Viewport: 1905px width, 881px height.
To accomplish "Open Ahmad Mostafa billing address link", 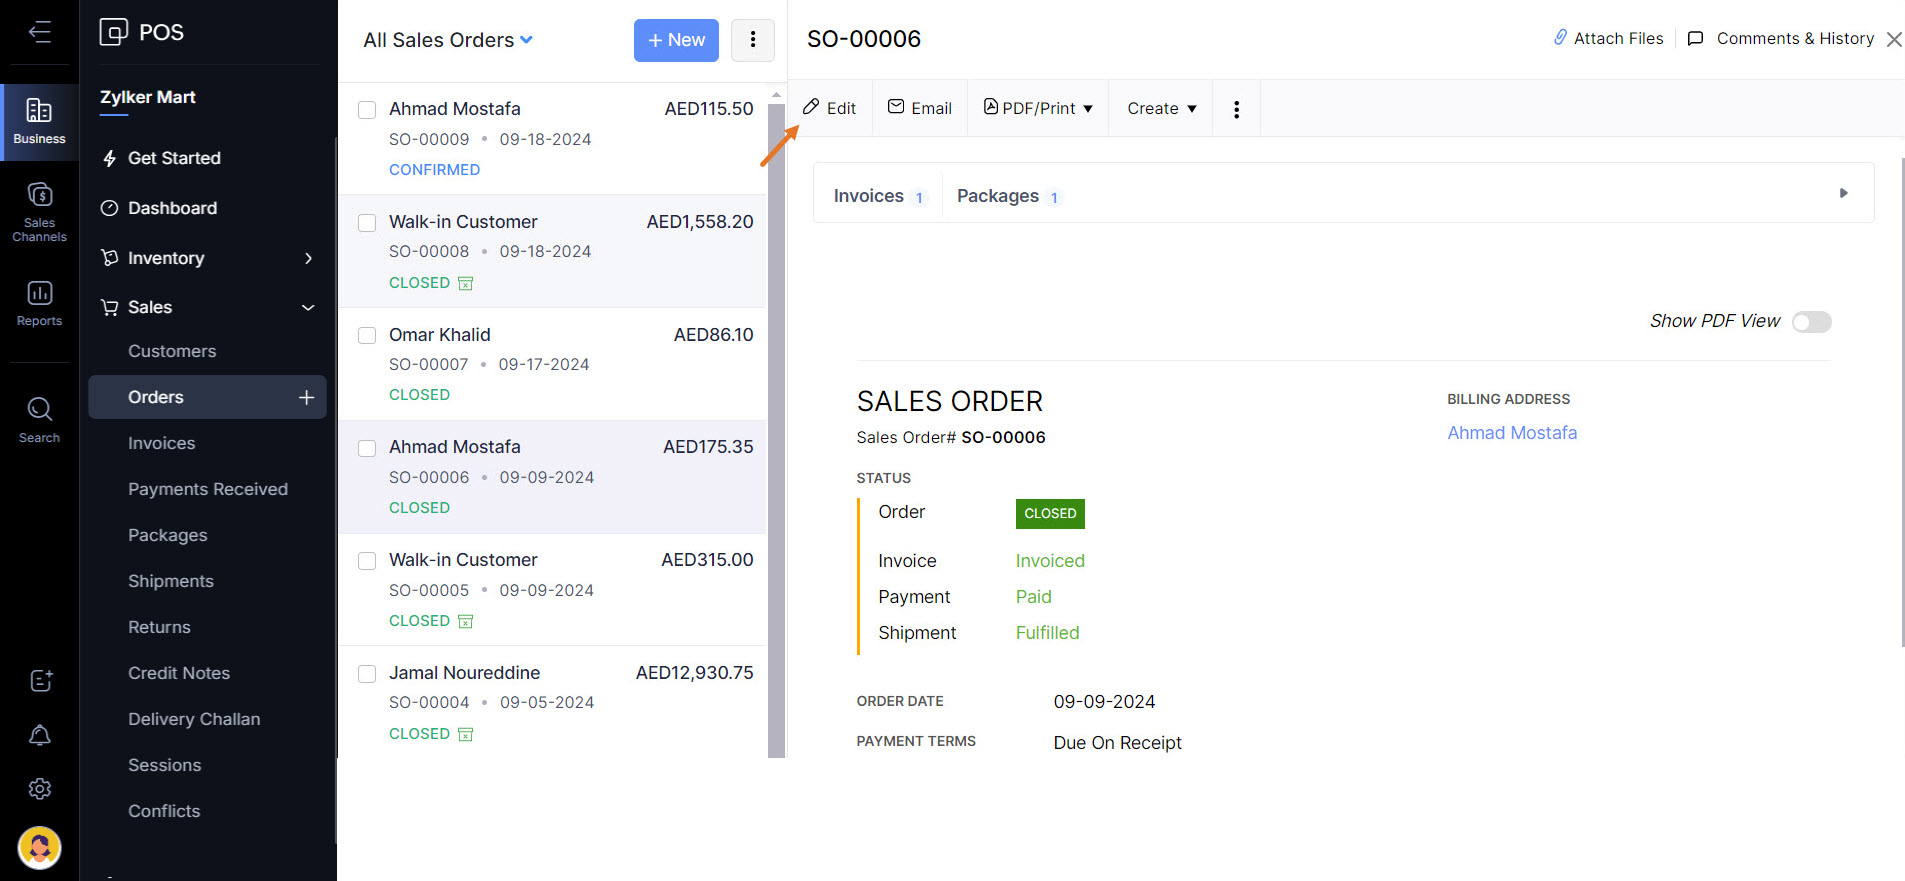I will (1511, 433).
